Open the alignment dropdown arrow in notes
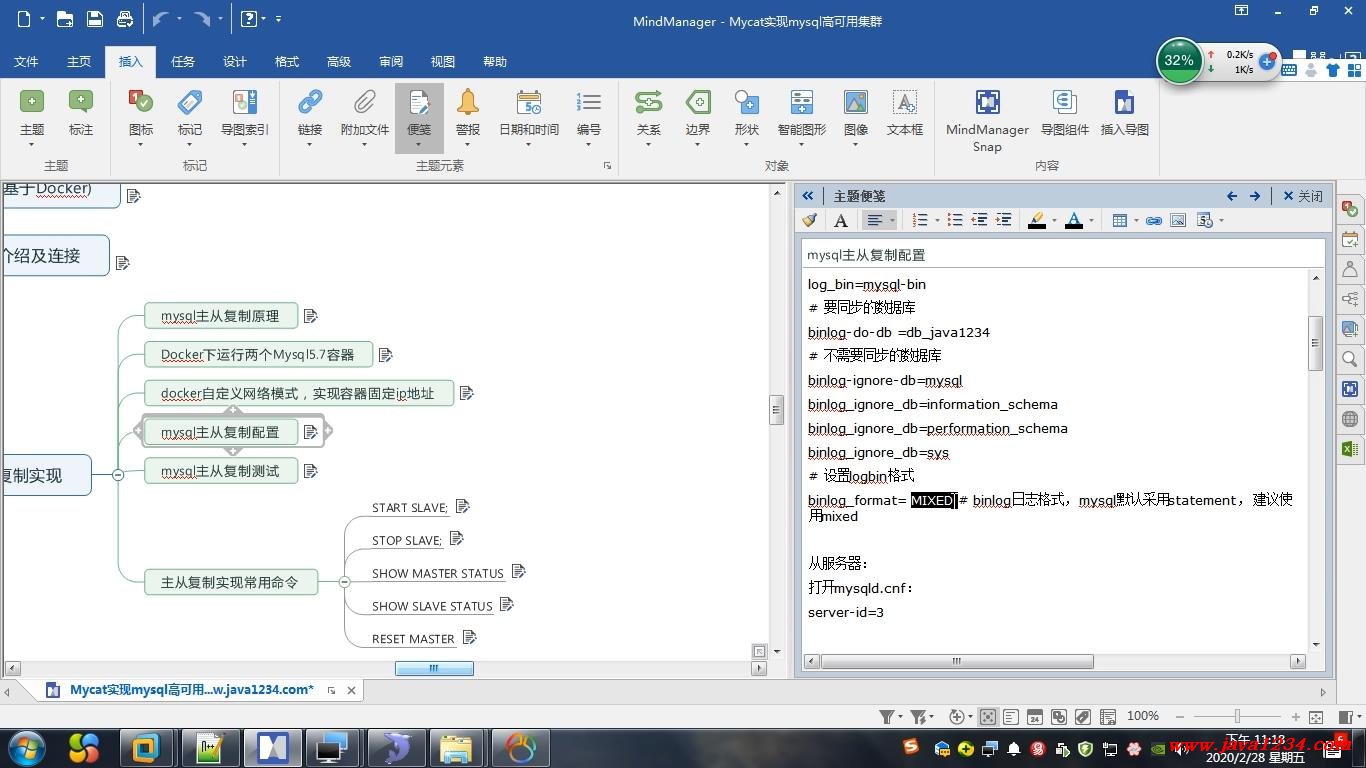1366x768 pixels. [892, 220]
